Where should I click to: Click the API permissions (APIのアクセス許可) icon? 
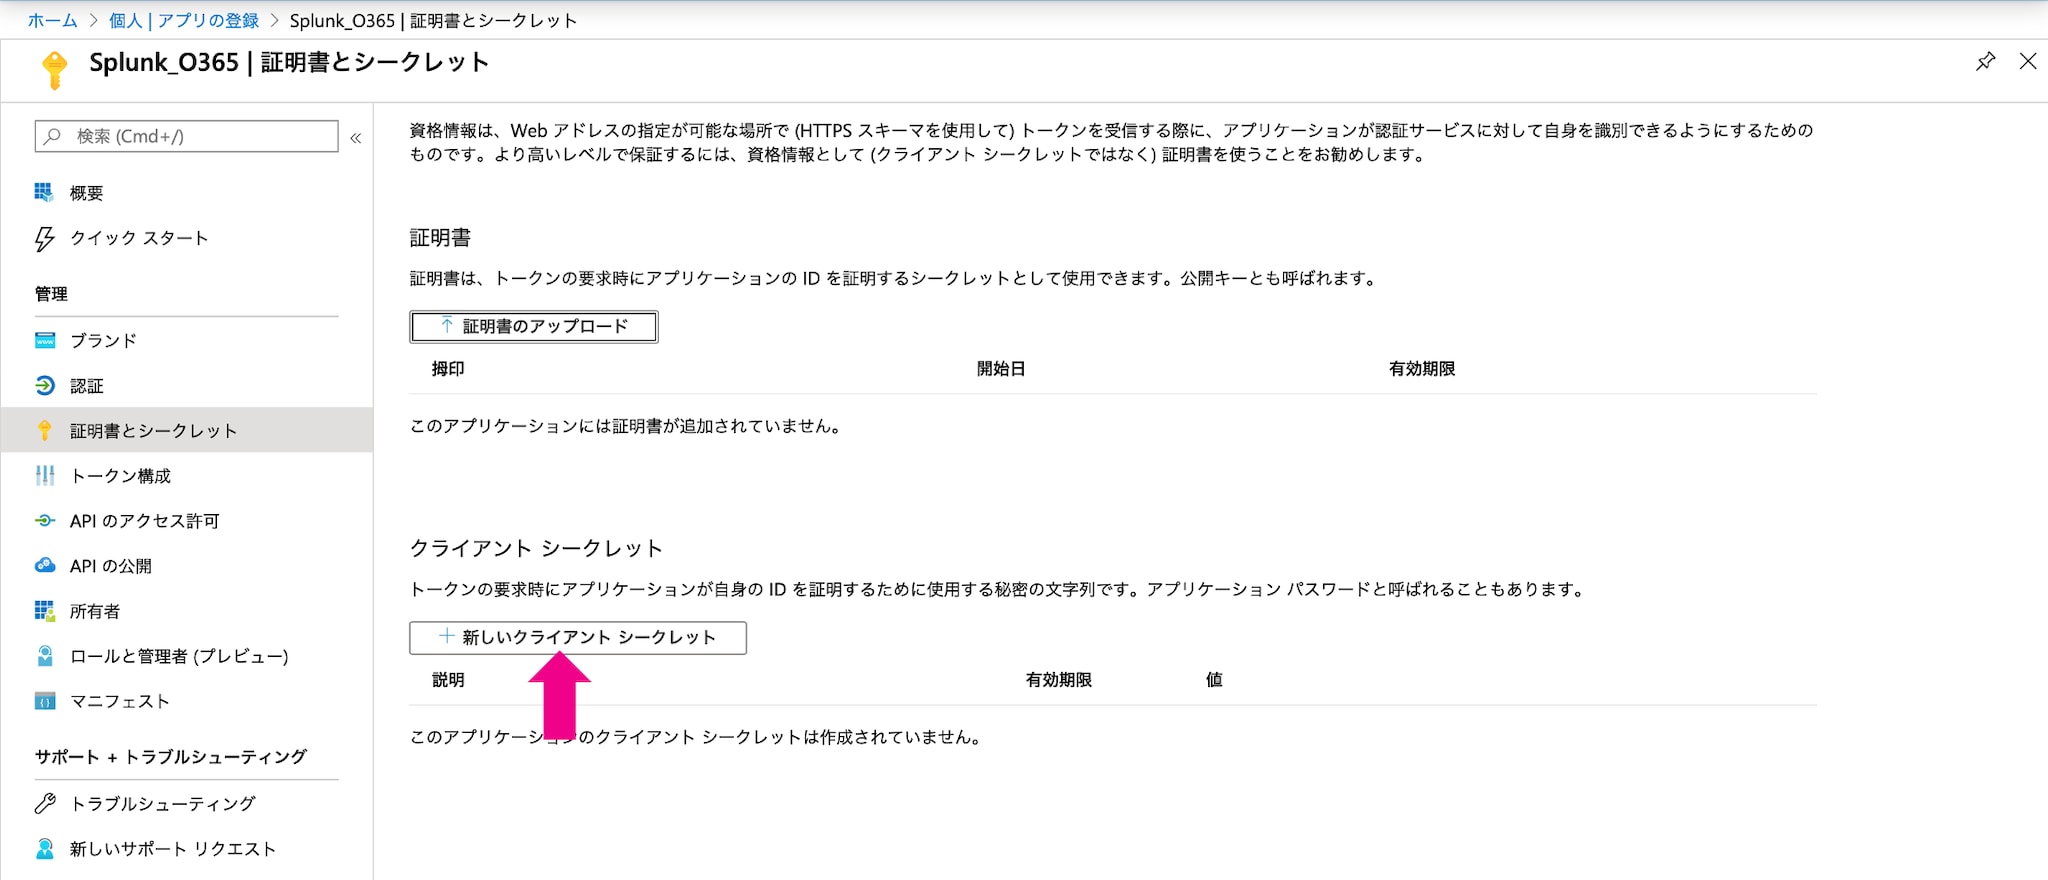(45, 520)
